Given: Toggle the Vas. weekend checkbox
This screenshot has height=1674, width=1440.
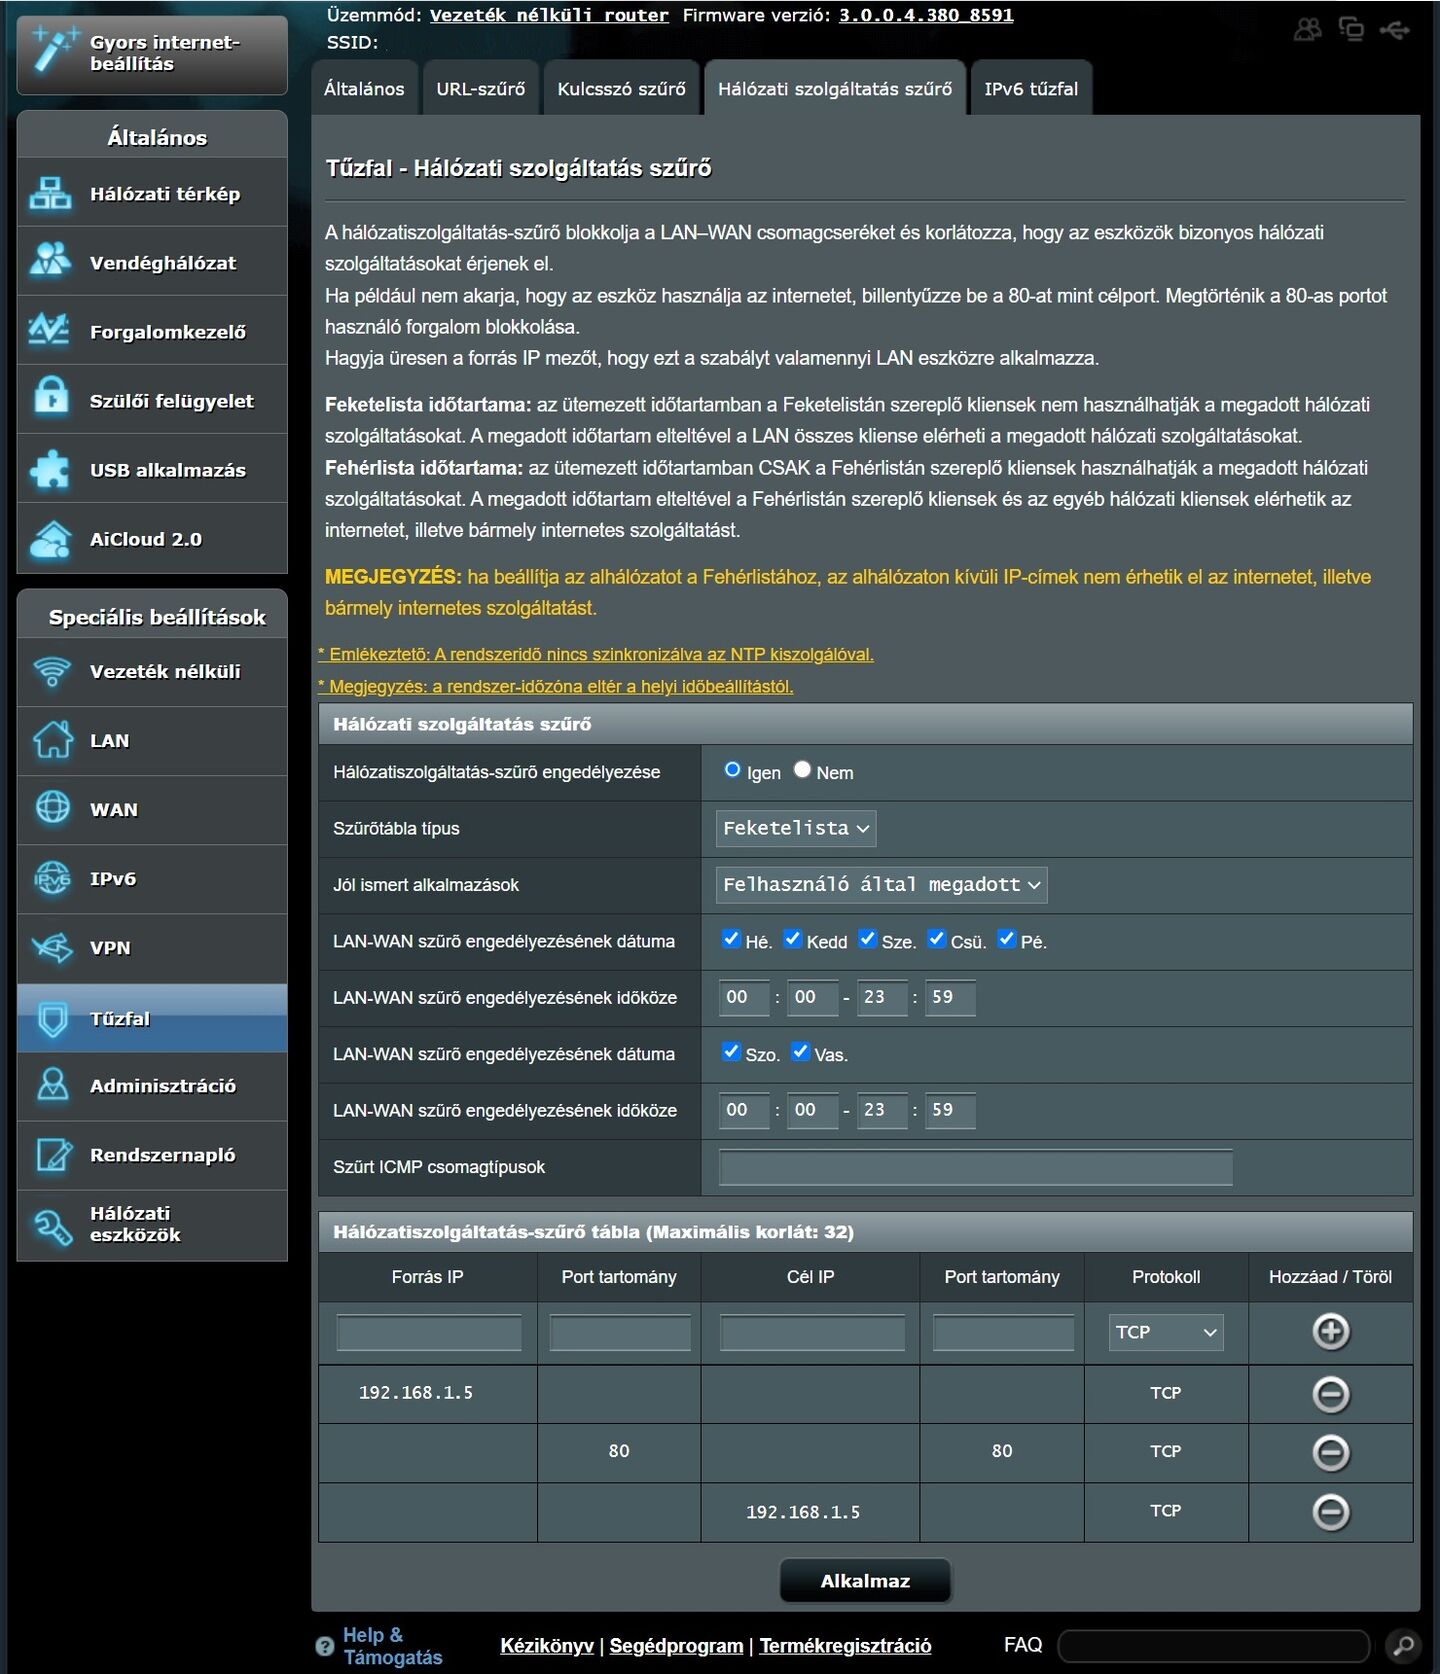Looking at the screenshot, I should pos(800,1052).
